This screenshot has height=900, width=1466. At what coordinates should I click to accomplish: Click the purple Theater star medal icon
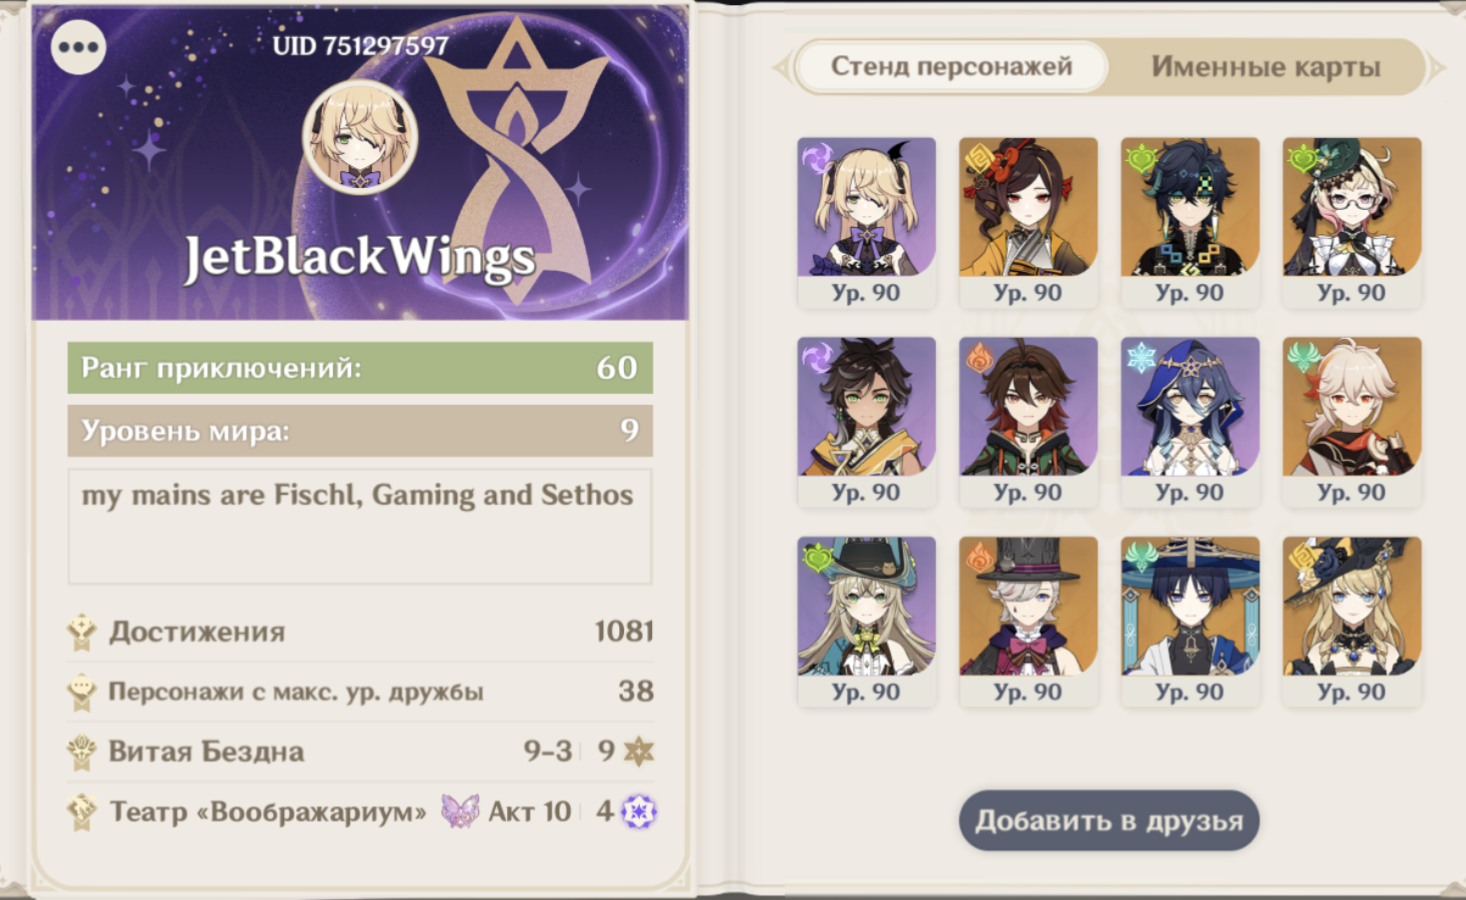pos(638,811)
